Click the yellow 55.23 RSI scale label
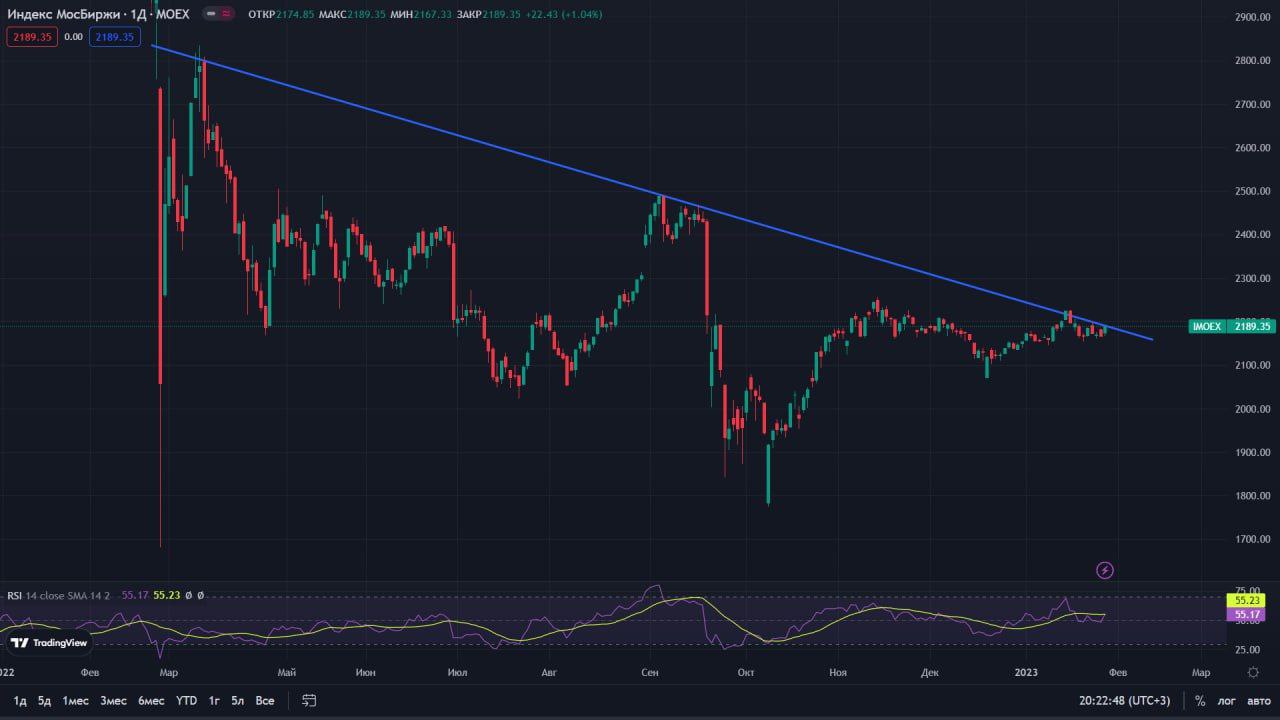 (1246, 600)
